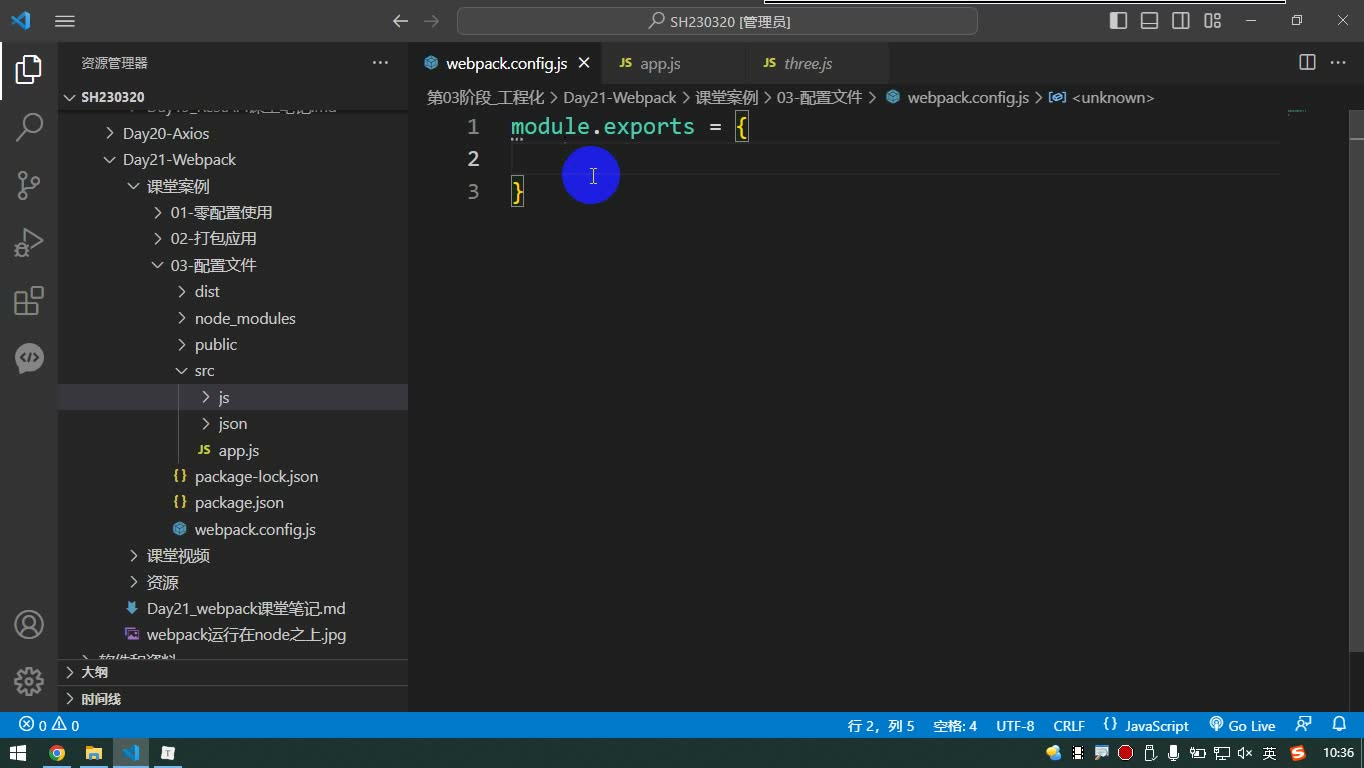The image size is (1364, 768).
Task: Click errors and warnings count in status bar
Action: (49, 725)
